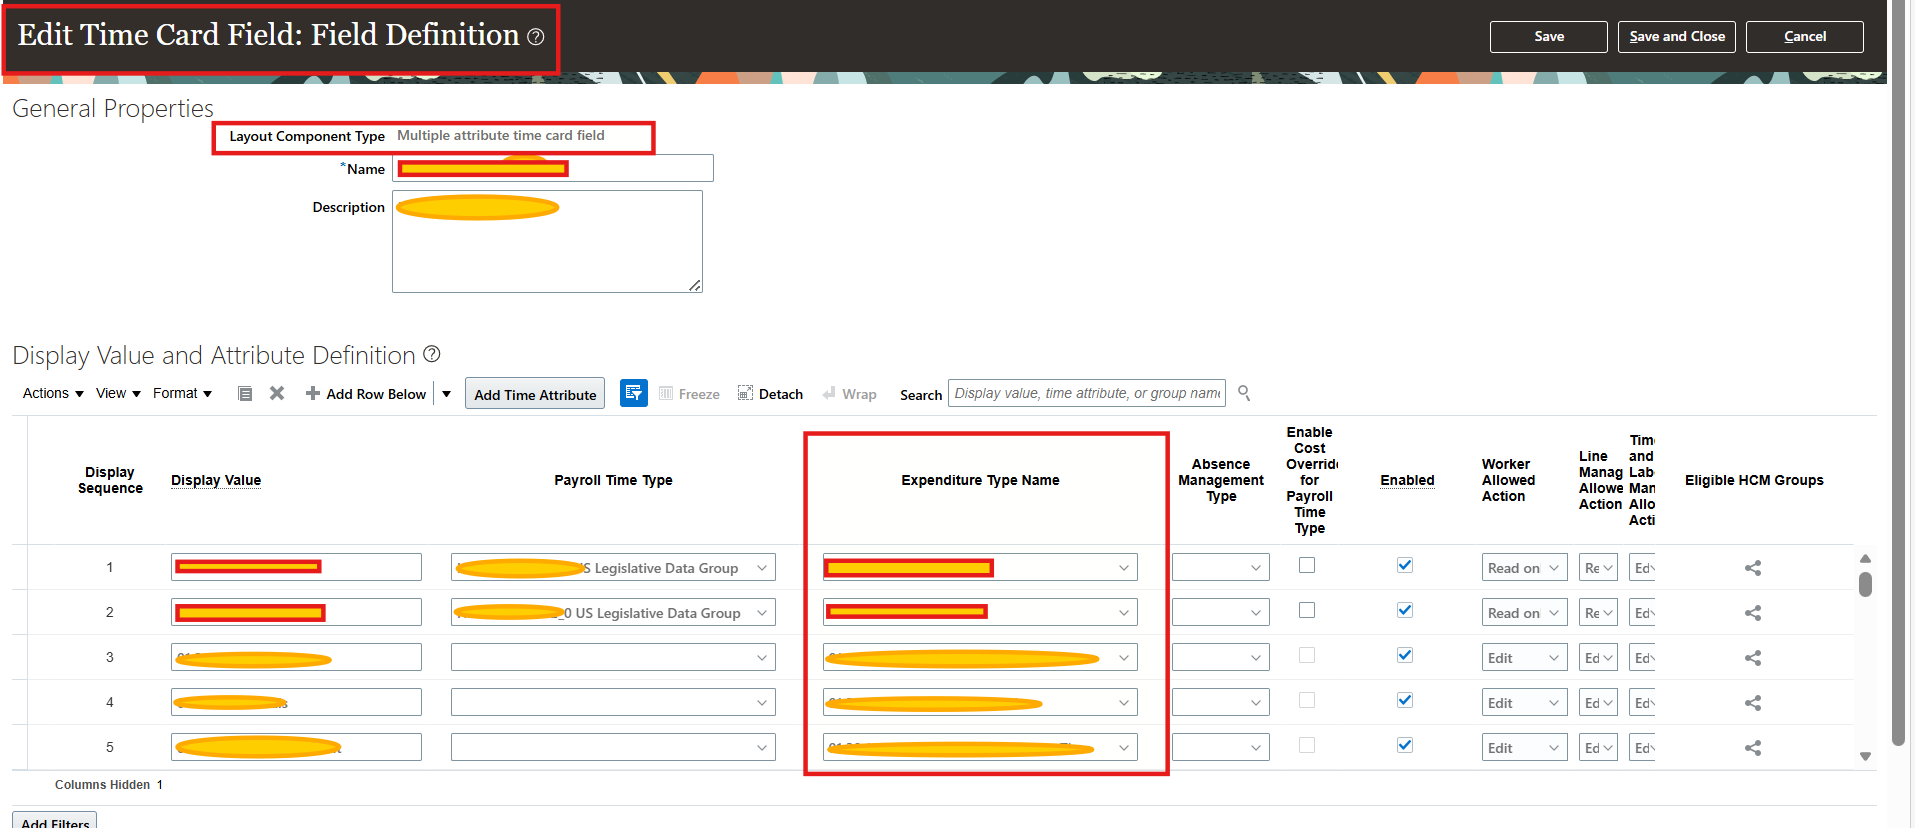Uncheck Enabled checkbox in row 5

(x=1405, y=745)
